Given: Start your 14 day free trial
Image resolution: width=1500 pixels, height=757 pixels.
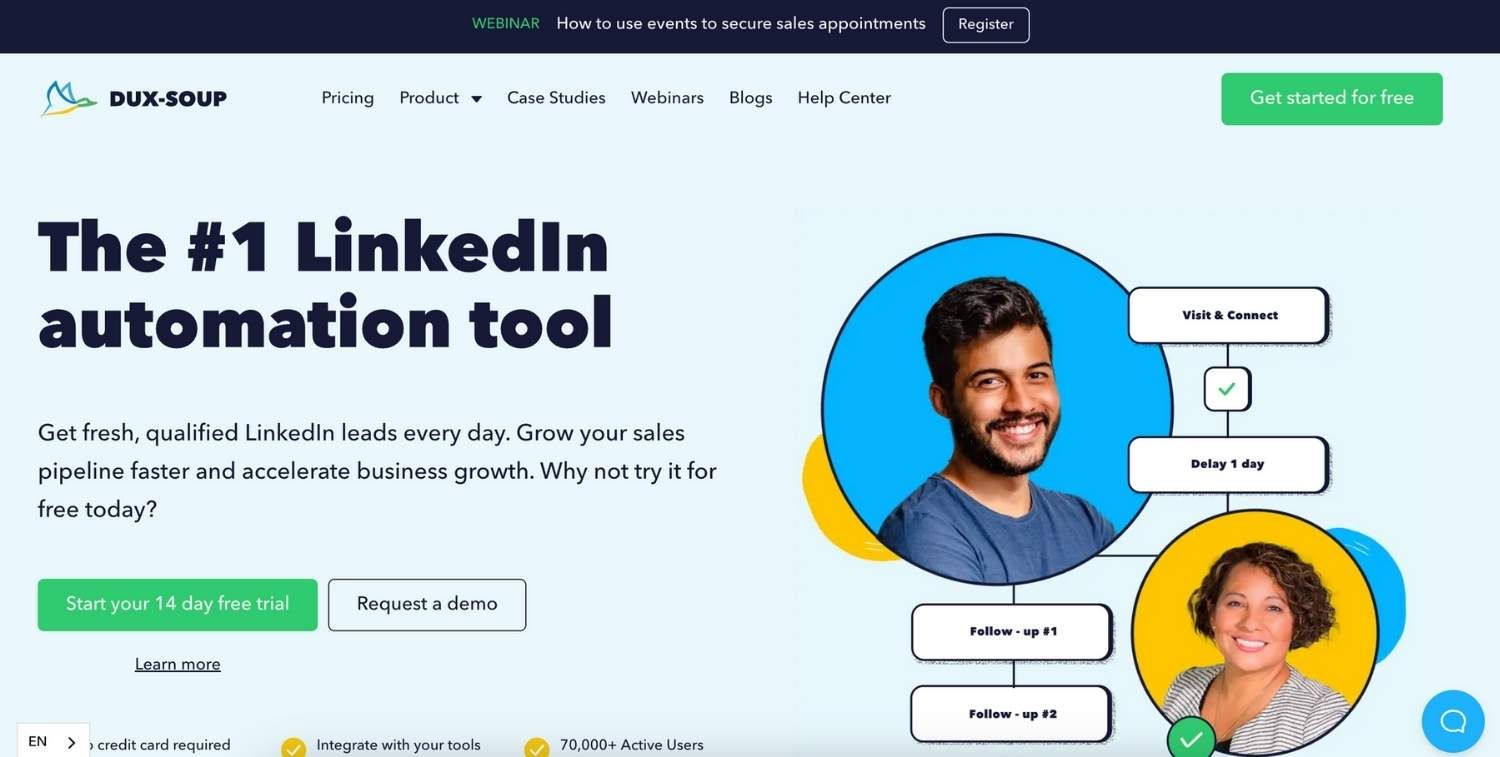Looking at the screenshot, I should [x=178, y=605].
